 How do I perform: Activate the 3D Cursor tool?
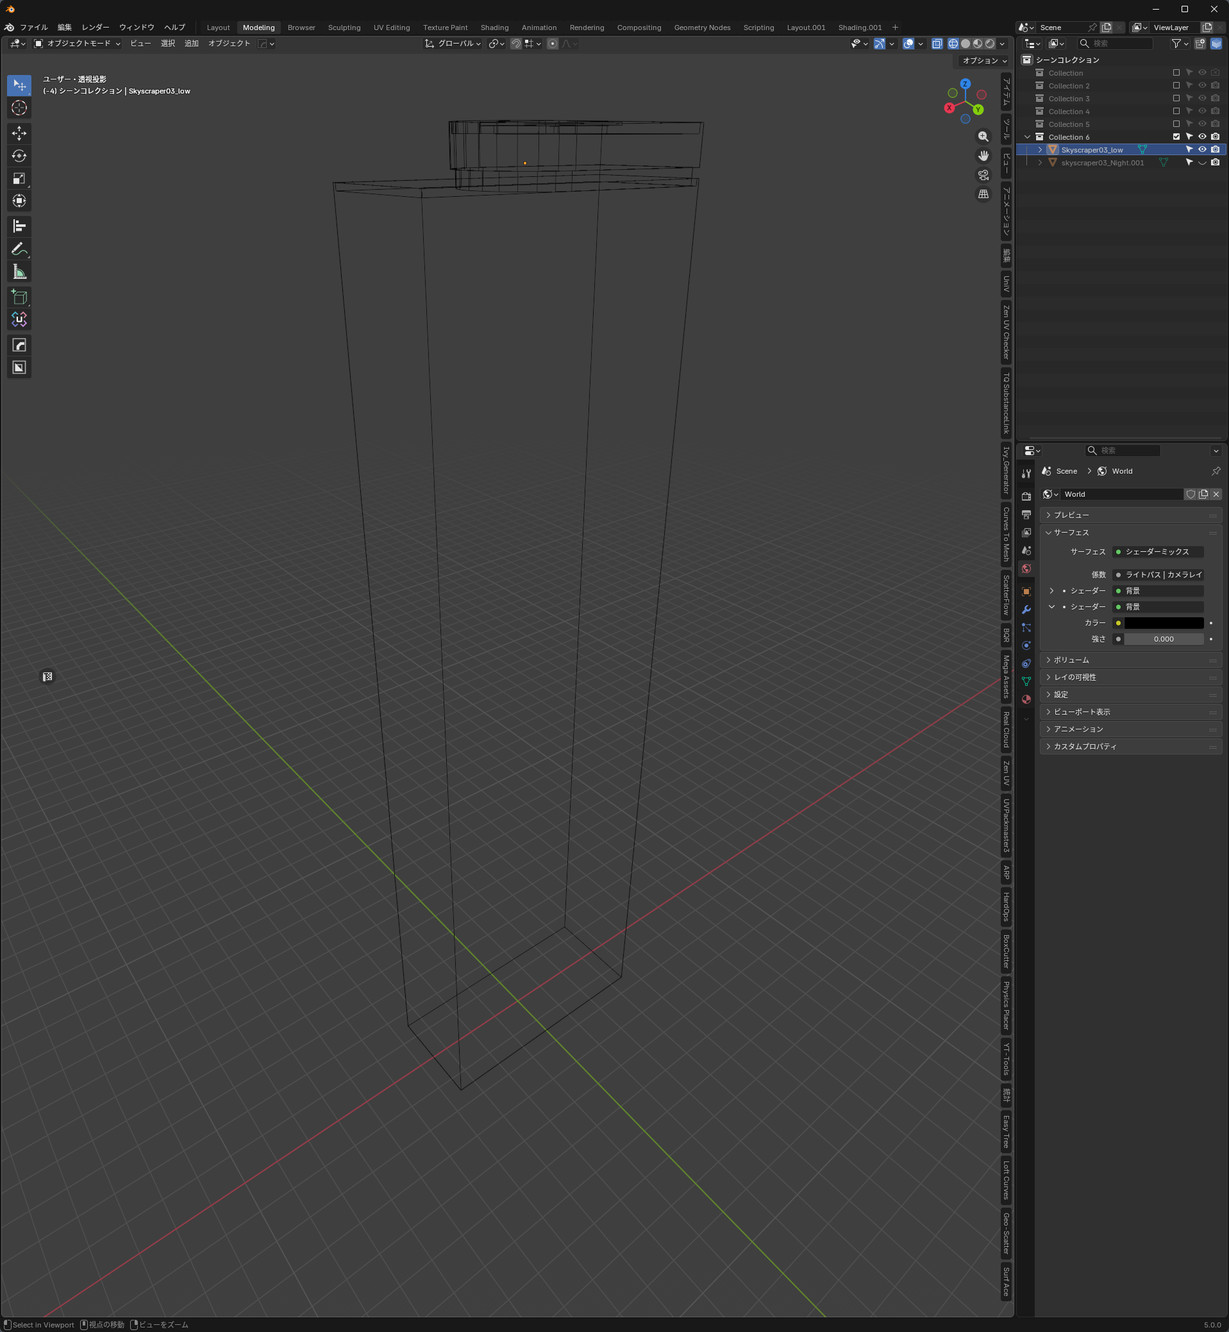pyautogui.click(x=19, y=108)
